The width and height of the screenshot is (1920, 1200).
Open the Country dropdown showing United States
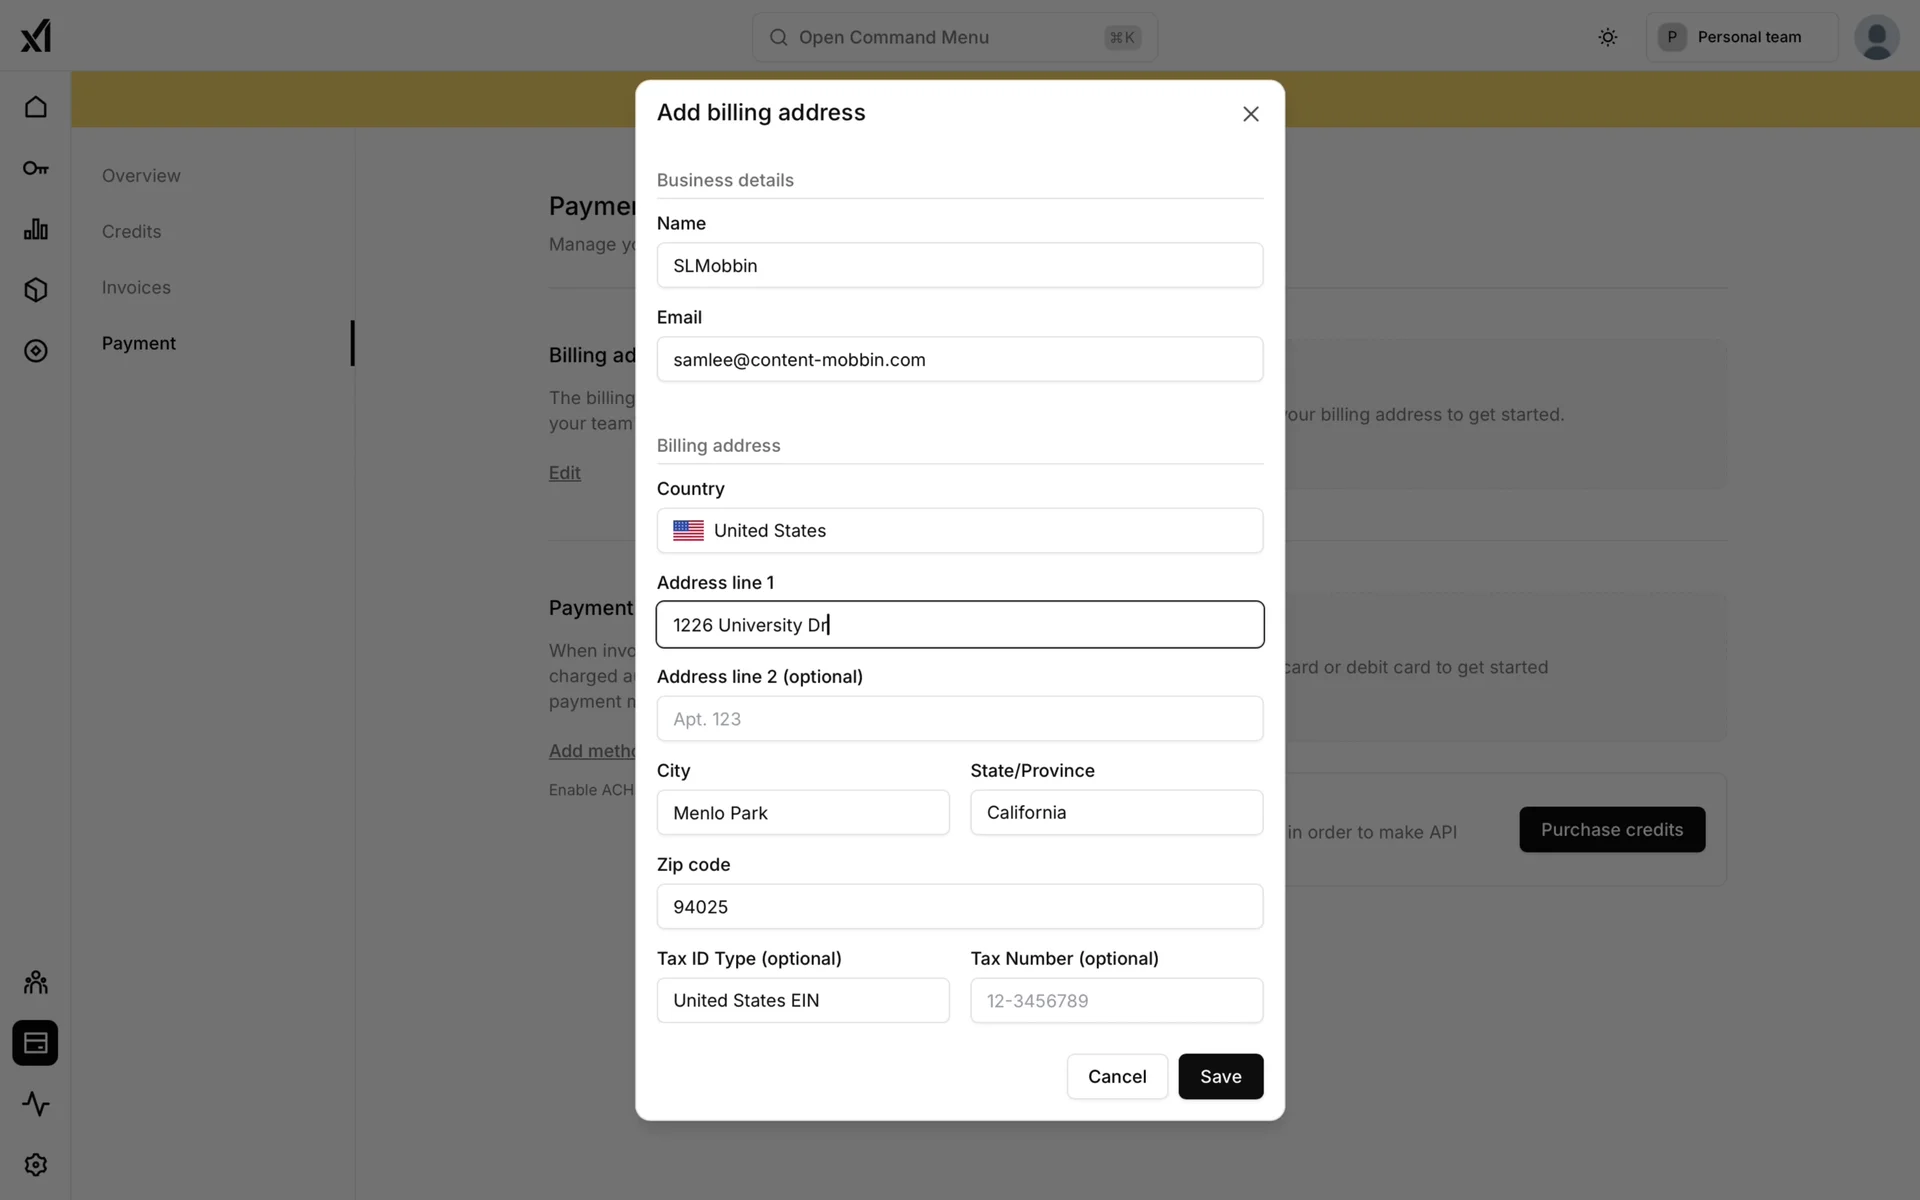[959, 531]
